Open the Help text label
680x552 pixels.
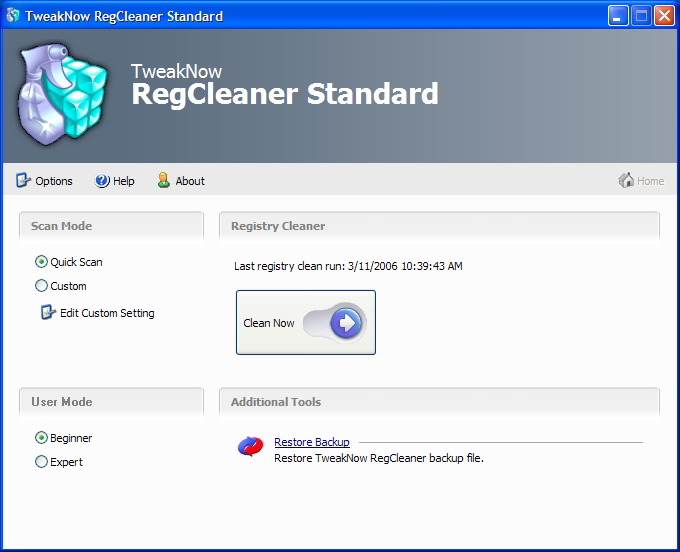click(124, 181)
